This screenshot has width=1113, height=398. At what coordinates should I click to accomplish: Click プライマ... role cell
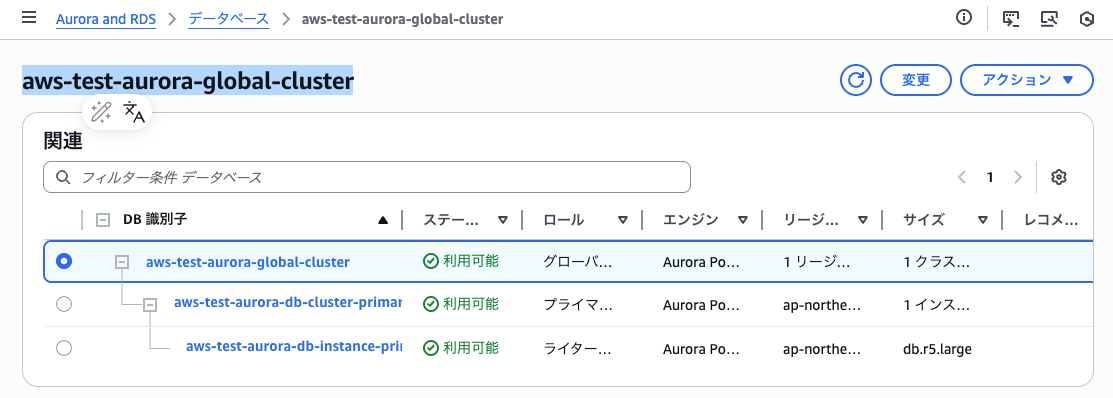coord(577,306)
